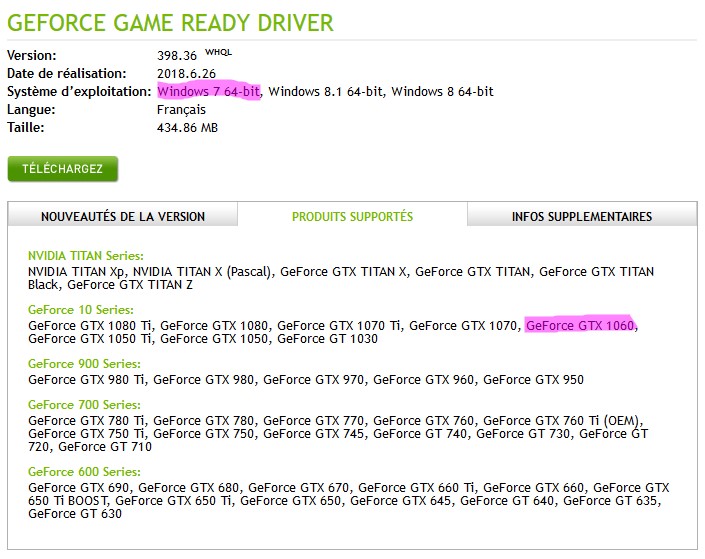Click the GeForce GTX 1050 Ti entry
705x559 pixels.
[x=89, y=339]
